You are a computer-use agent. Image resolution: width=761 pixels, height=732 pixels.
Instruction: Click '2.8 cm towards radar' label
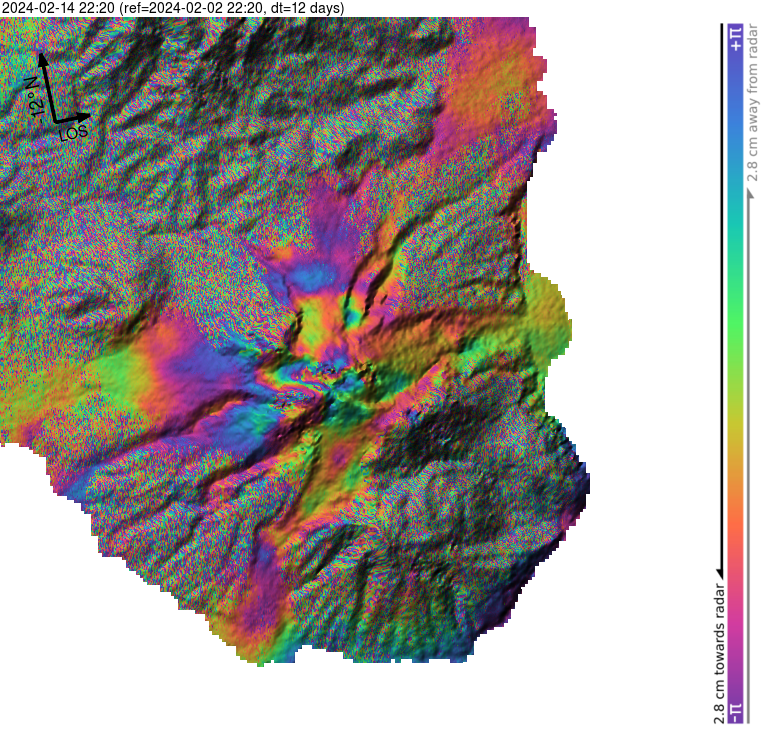(x=719, y=654)
